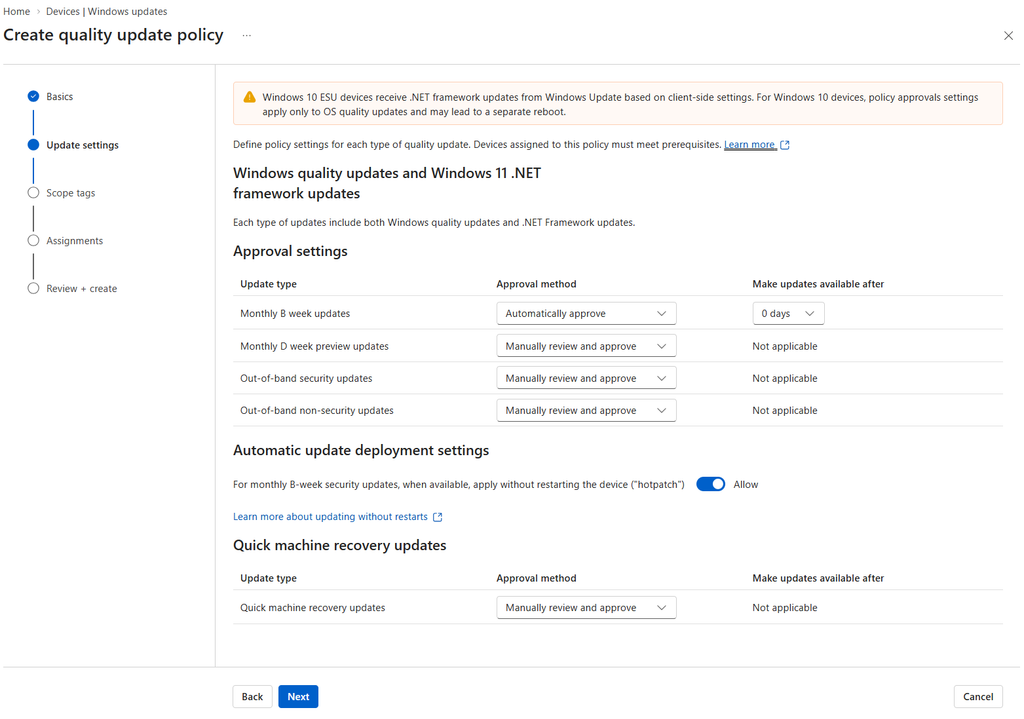The image size is (1024, 719).
Task: Select the Update settings step
Action: click(x=82, y=145)
